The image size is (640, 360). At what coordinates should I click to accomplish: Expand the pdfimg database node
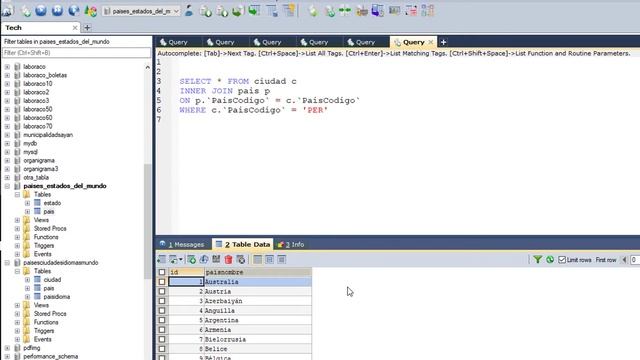(7, 348)
